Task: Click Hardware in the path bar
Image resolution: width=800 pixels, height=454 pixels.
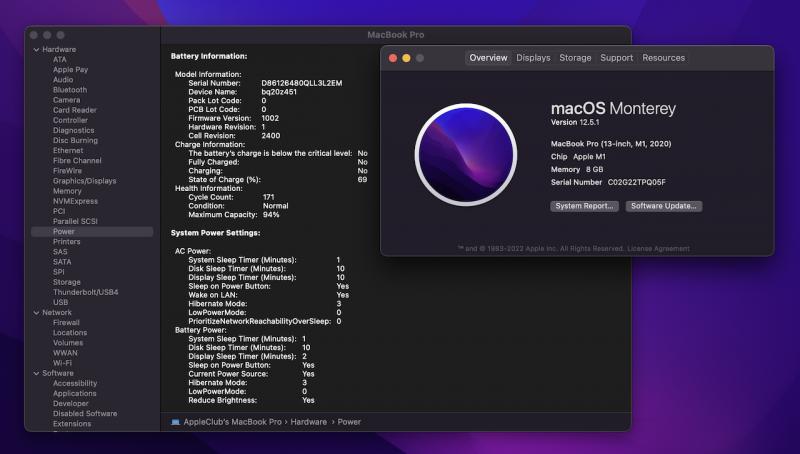Action: (x=309, y=422)
